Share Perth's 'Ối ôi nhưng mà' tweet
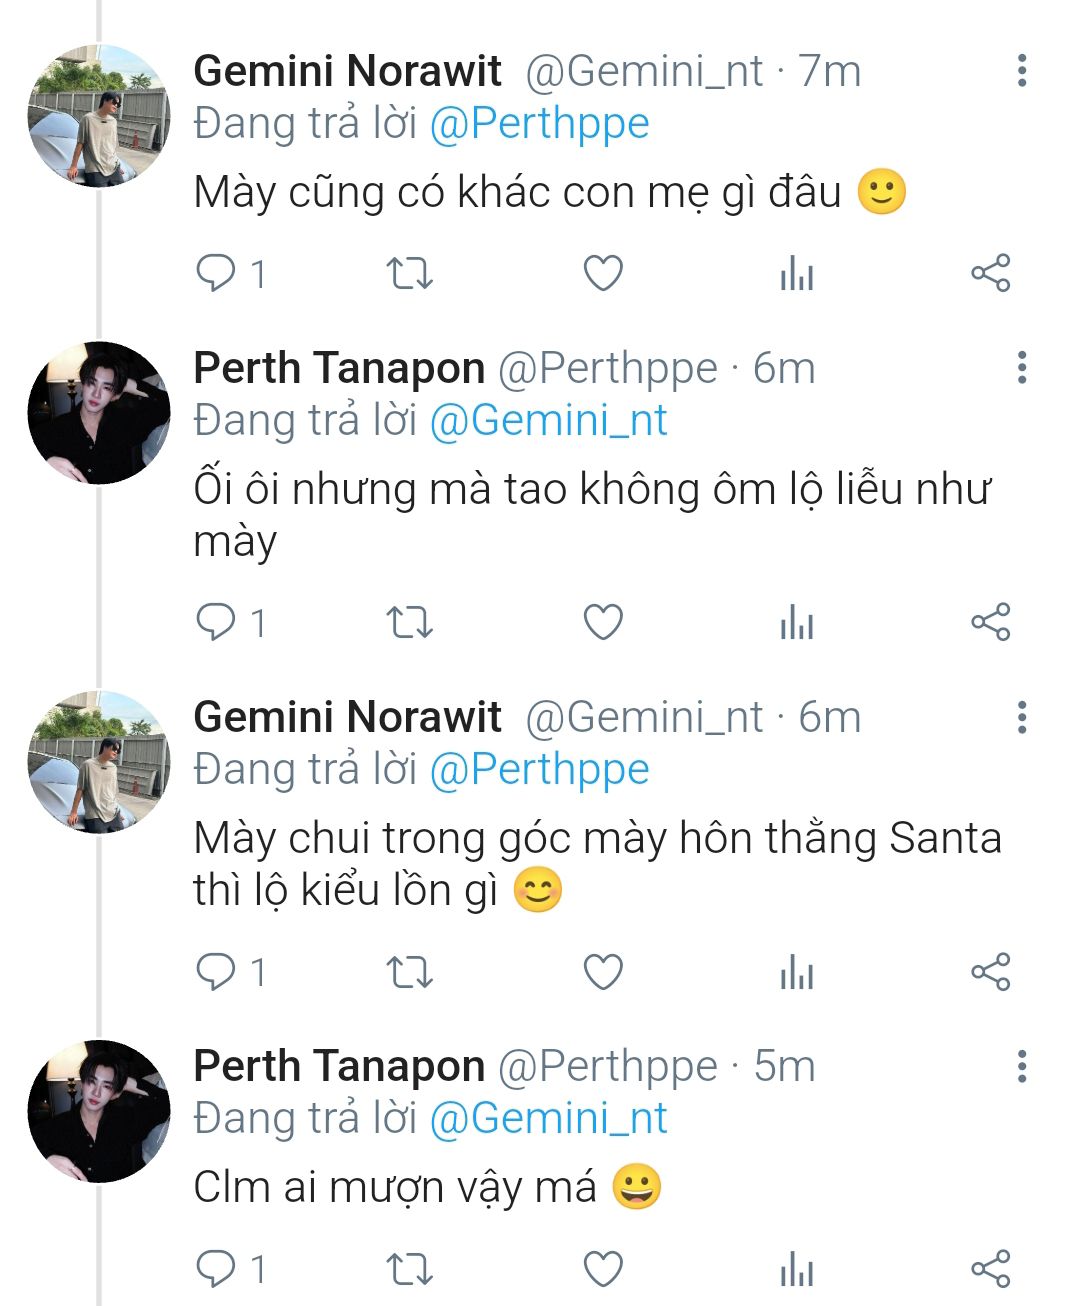Viewport: 1080px width, 1306px height. (990, 623)
